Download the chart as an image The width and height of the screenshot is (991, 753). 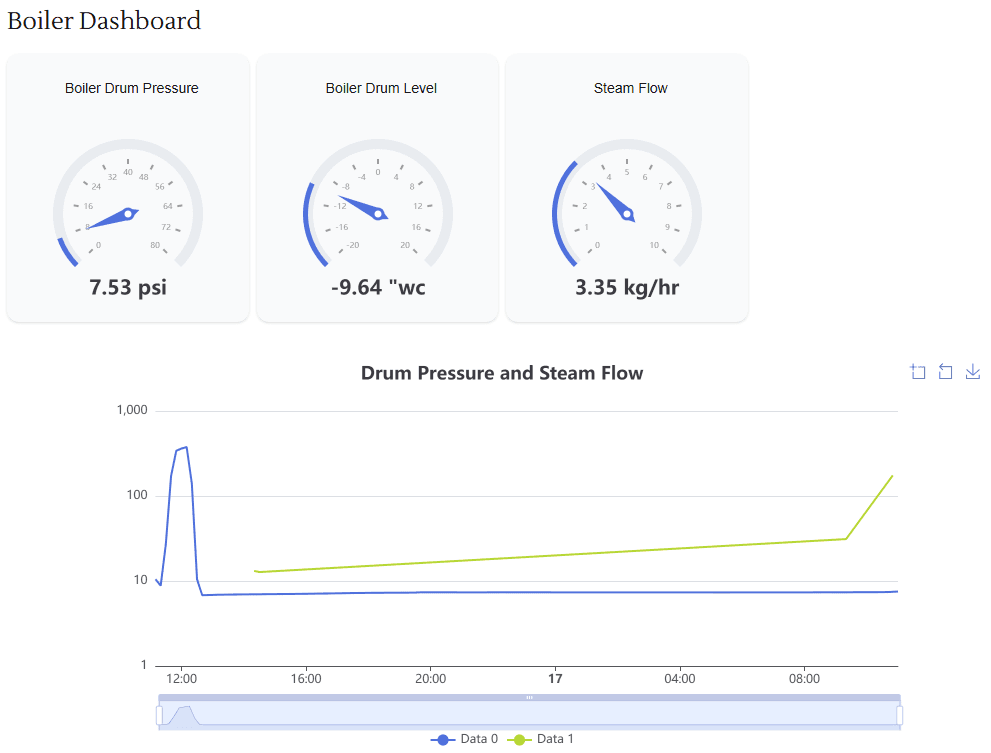(973, 371)
